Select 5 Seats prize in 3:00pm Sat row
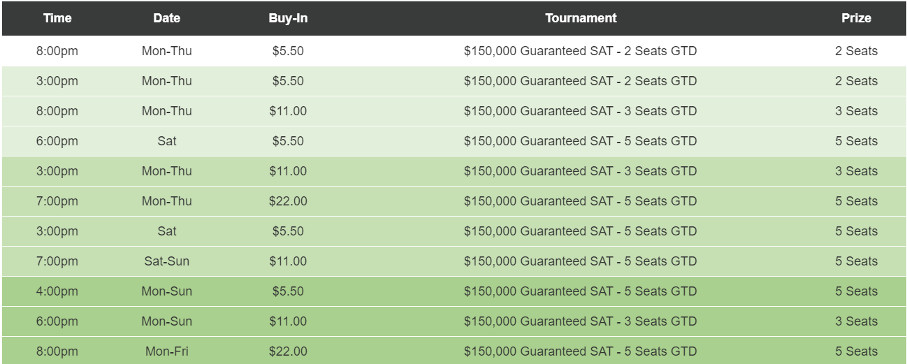The width and height of the screenshot is (907, 364). point(856,231)
